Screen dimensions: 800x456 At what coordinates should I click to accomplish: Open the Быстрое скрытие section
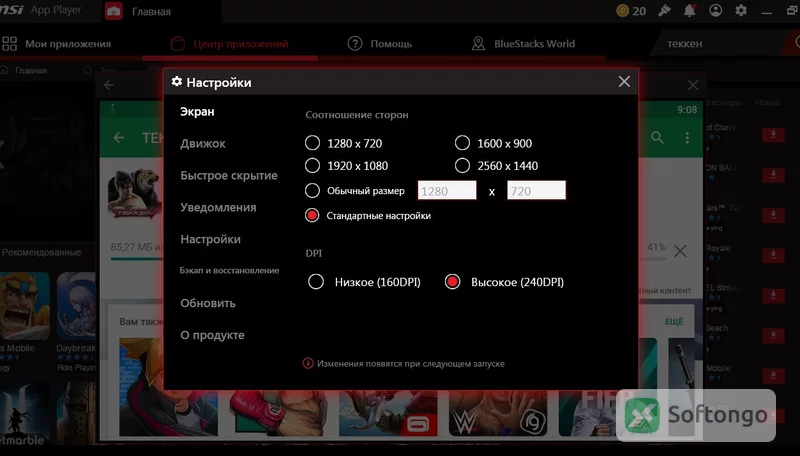pyautogui.click(x=229, y=175)
